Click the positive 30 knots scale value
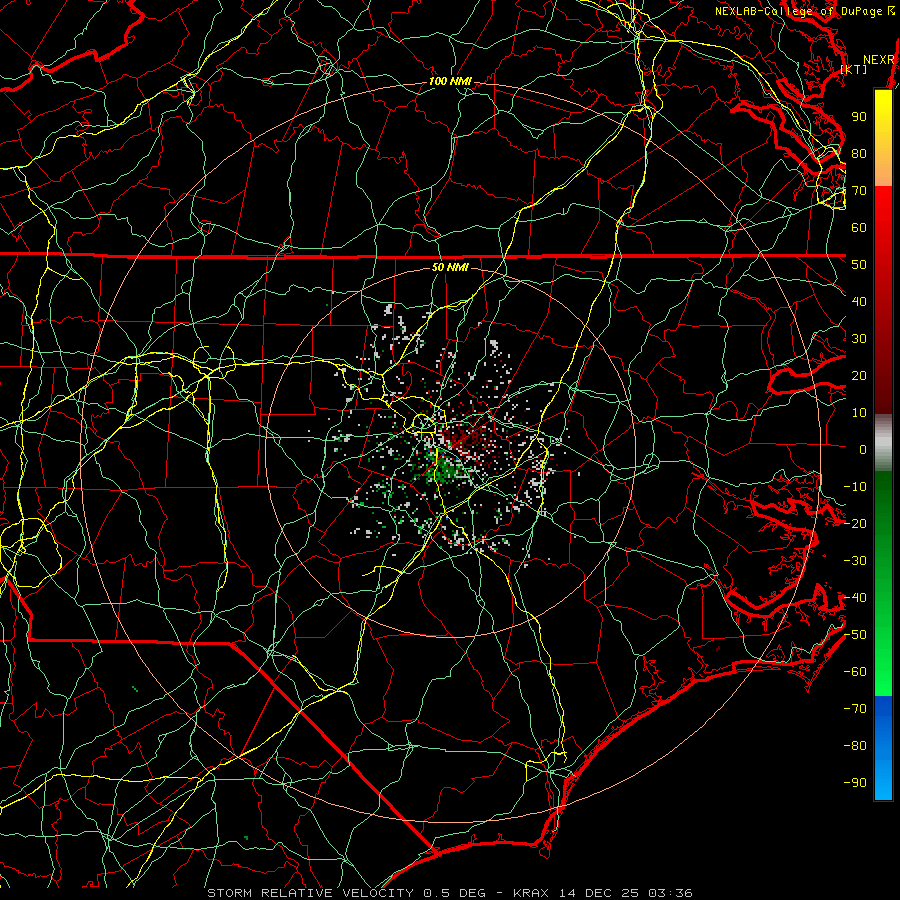Viewport: 900px width, 900px height. click(x=859, y=339)
